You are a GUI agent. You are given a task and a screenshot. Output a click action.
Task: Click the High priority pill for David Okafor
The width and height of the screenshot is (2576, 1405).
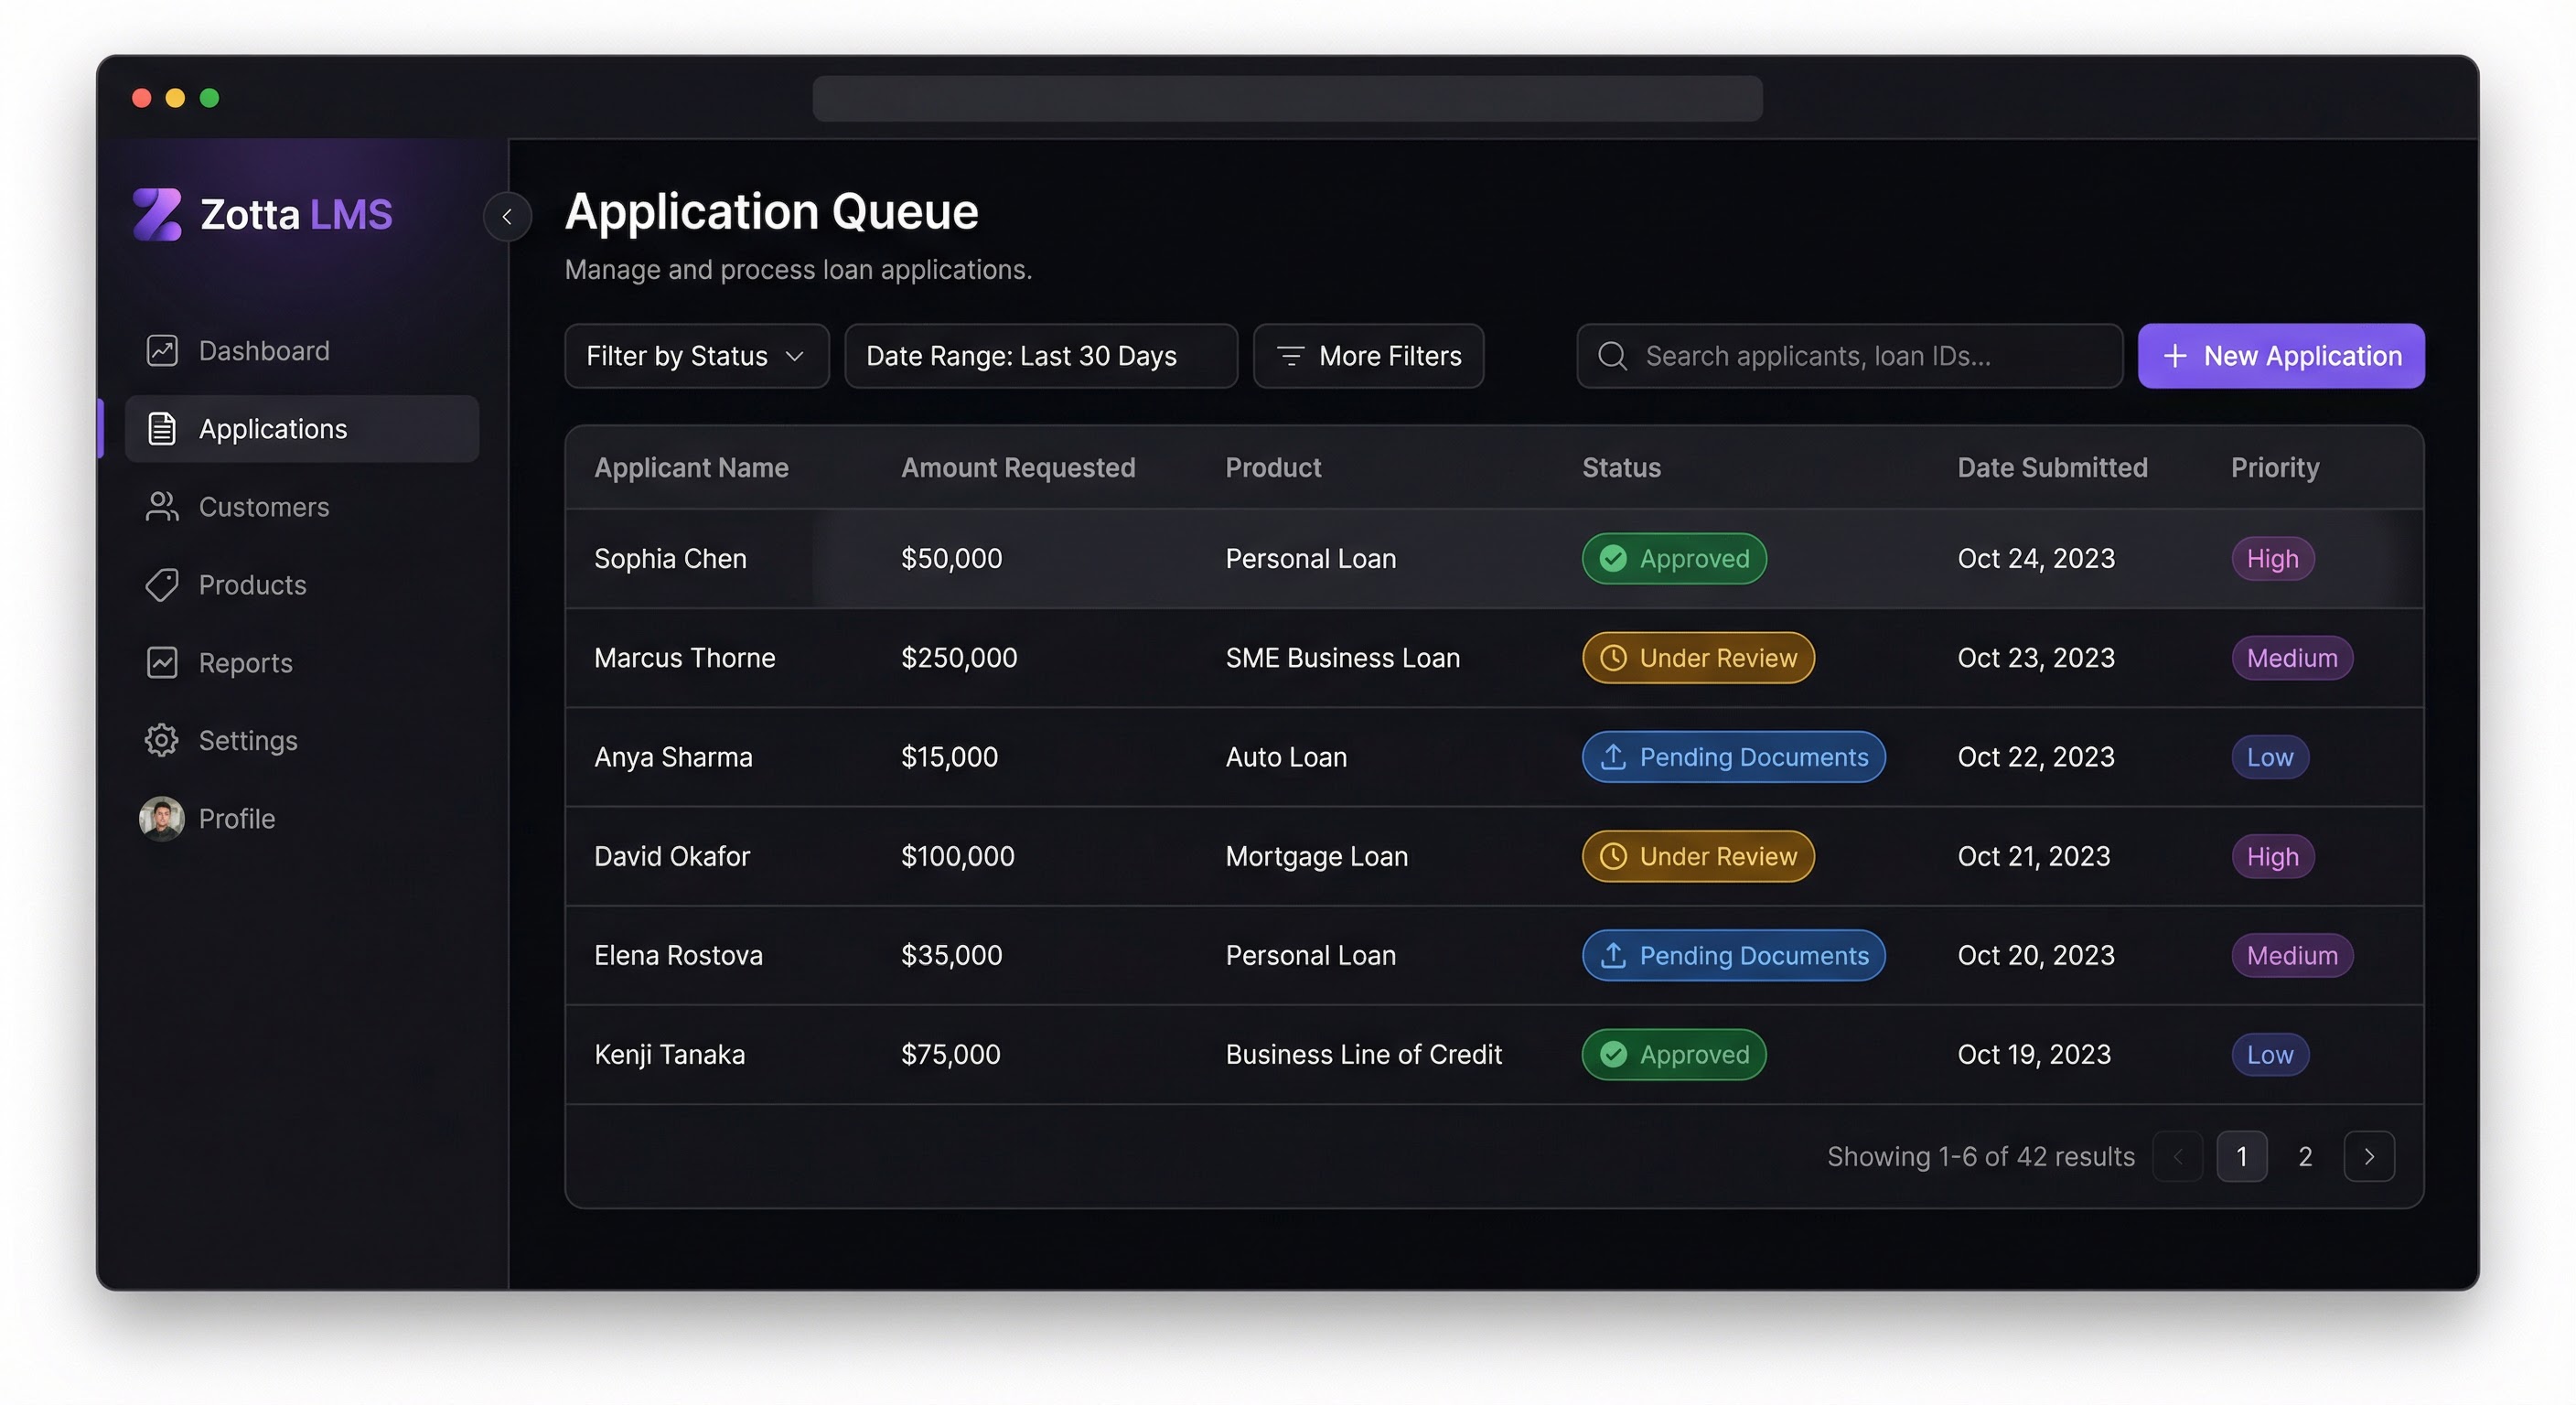click(x=2272, y=856)
